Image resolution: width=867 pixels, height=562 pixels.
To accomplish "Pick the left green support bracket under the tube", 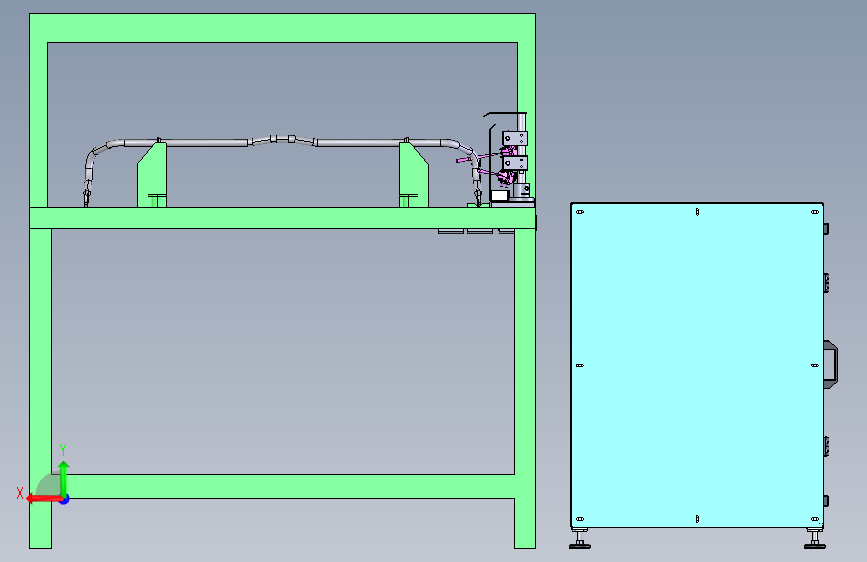I will tap(152, 175).
